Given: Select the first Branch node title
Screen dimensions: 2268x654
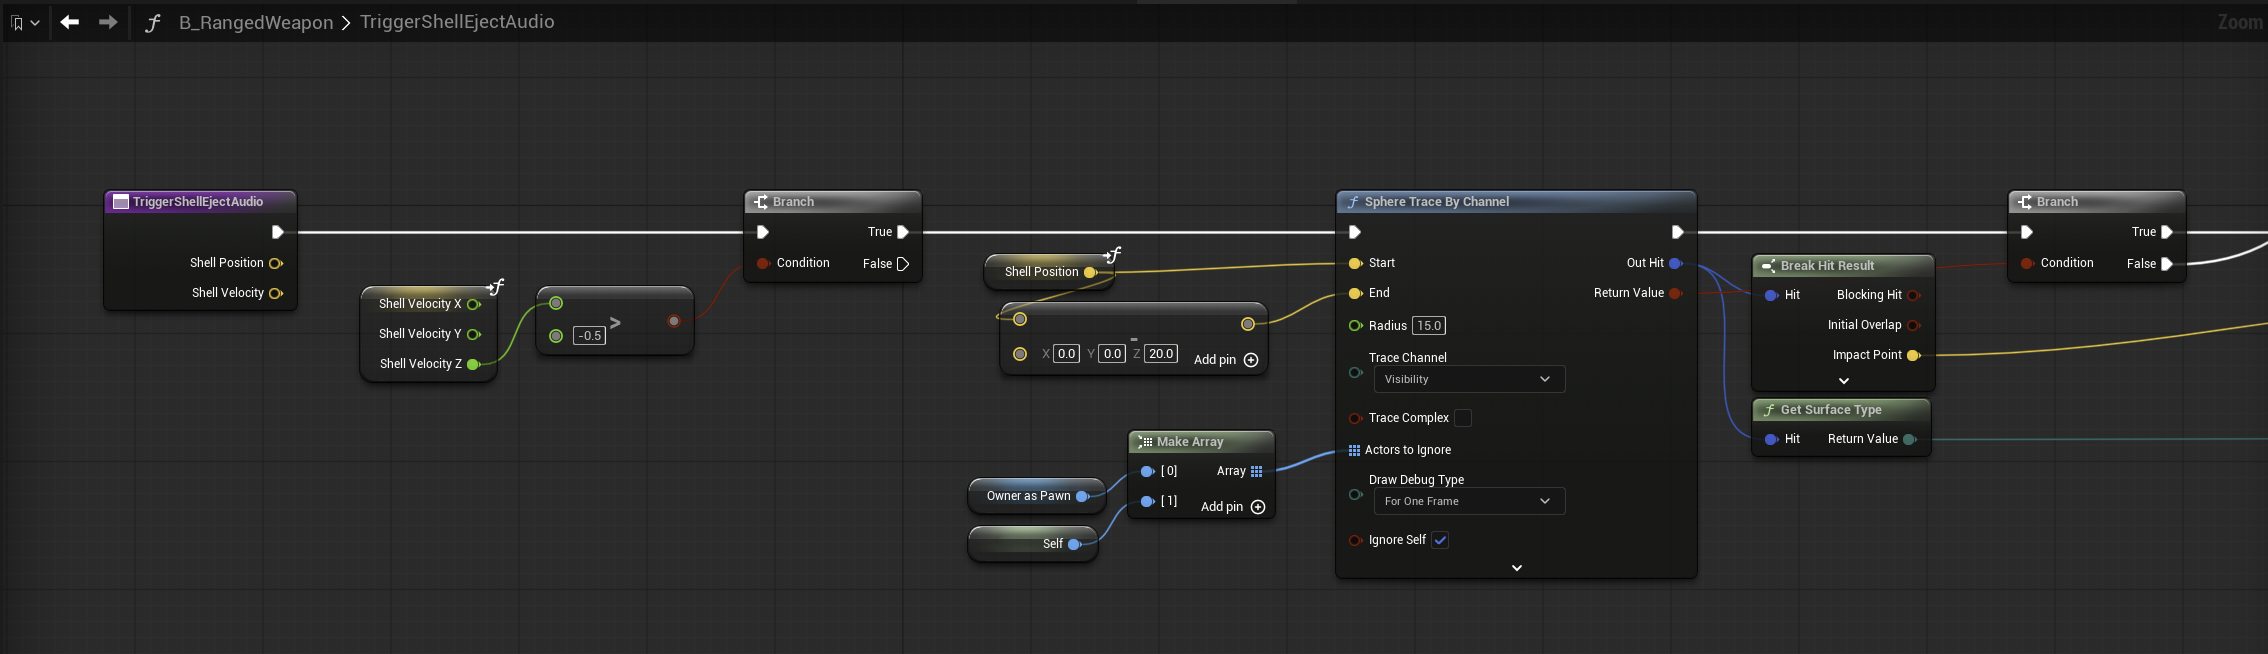Looking at the screenshot, I should coord(793,202).
